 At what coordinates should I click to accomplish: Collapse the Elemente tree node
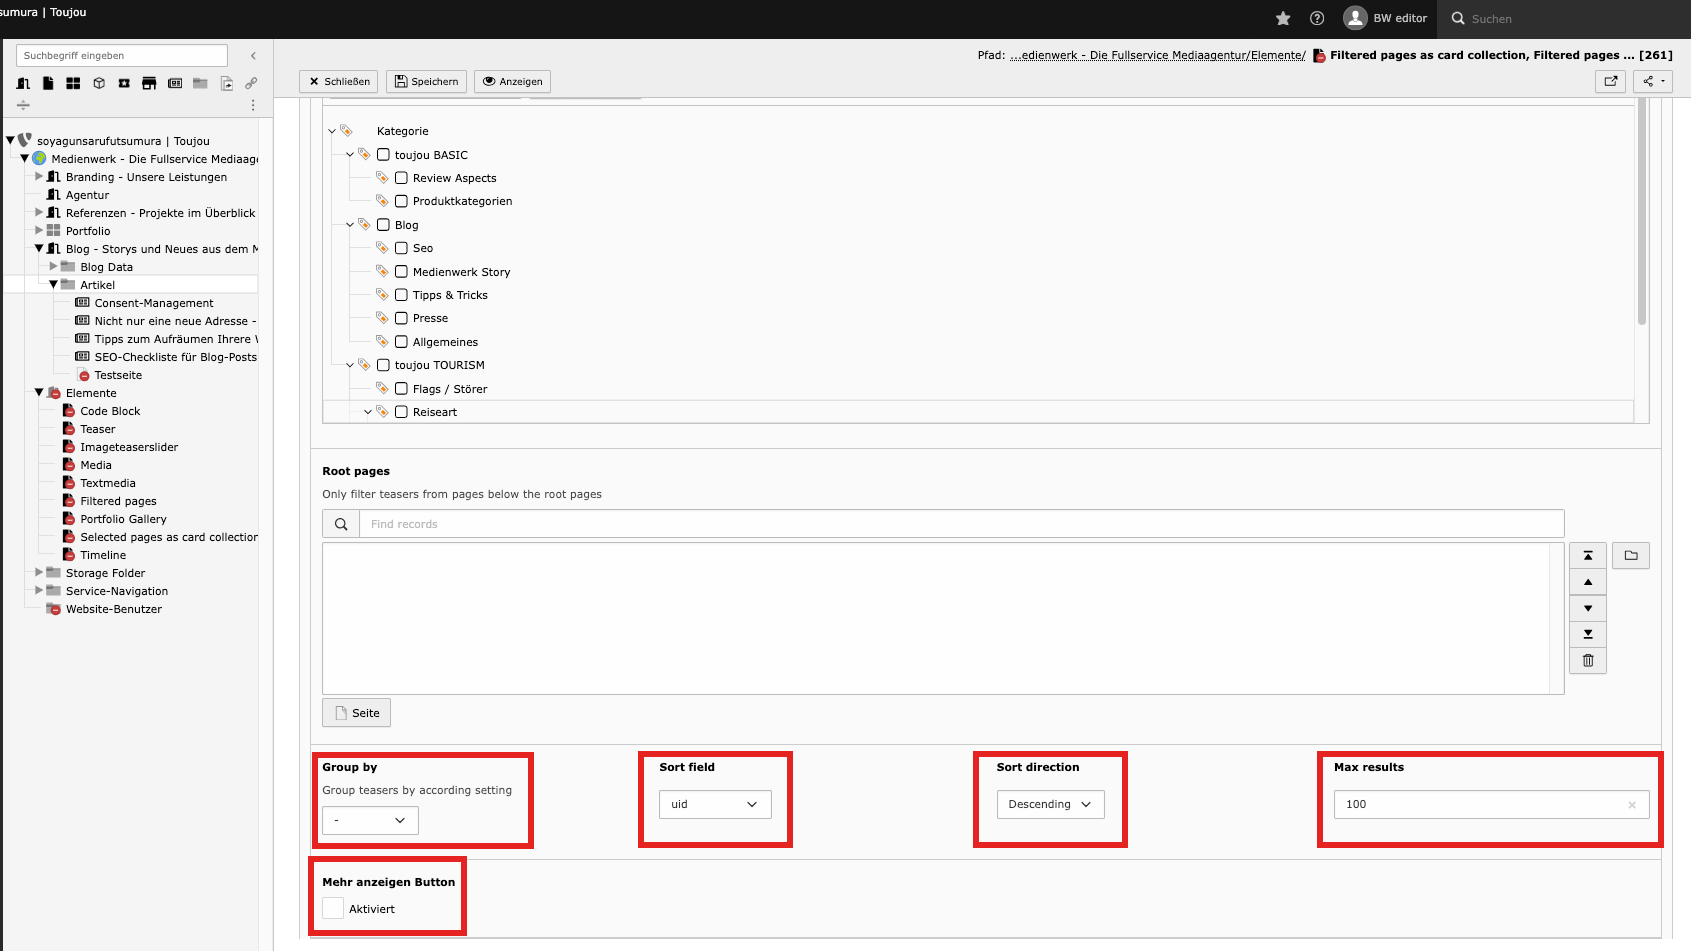39,393
